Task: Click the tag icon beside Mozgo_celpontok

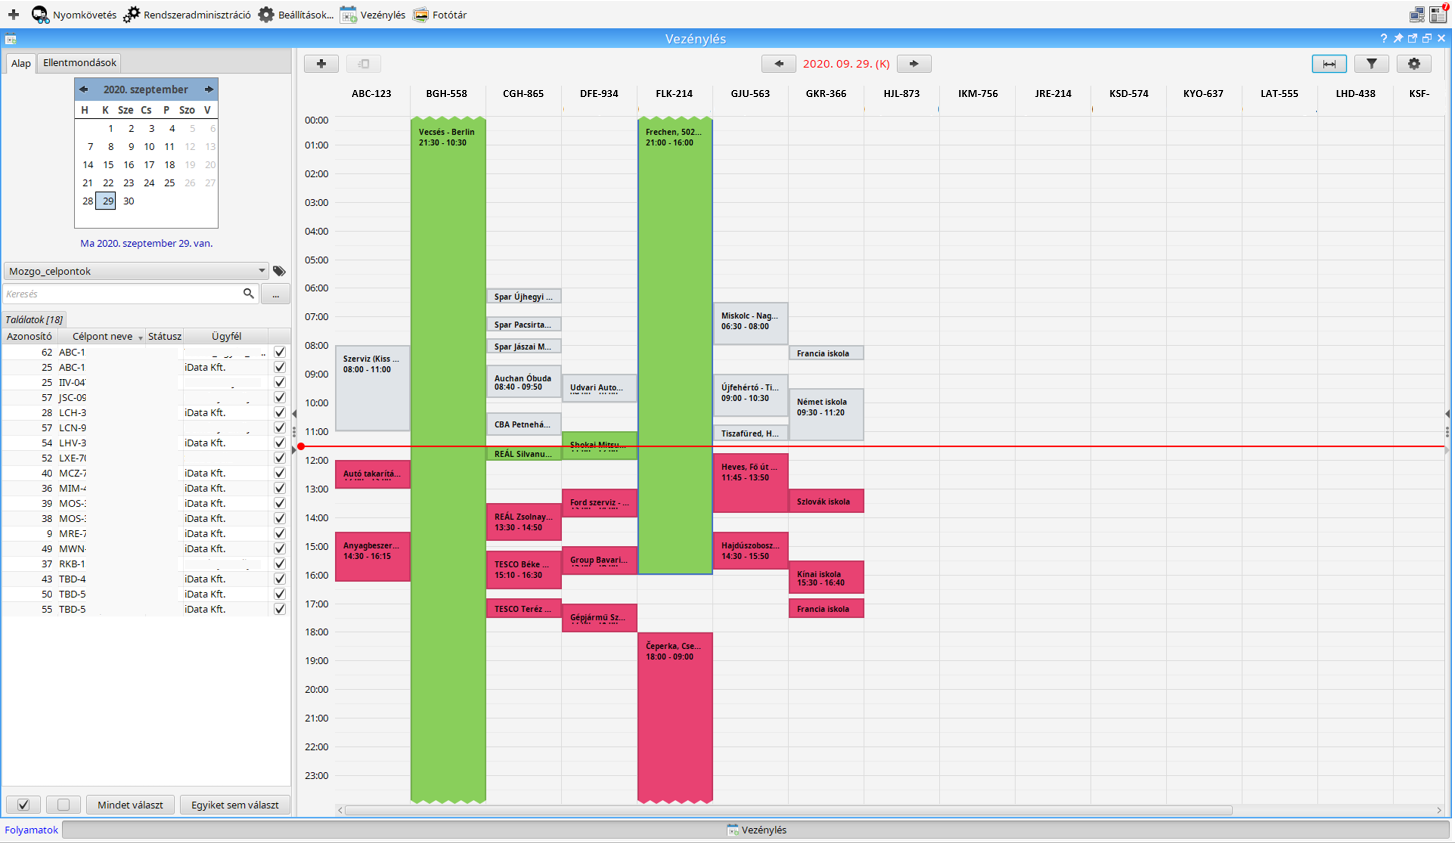Action: [x=279, y=271]
